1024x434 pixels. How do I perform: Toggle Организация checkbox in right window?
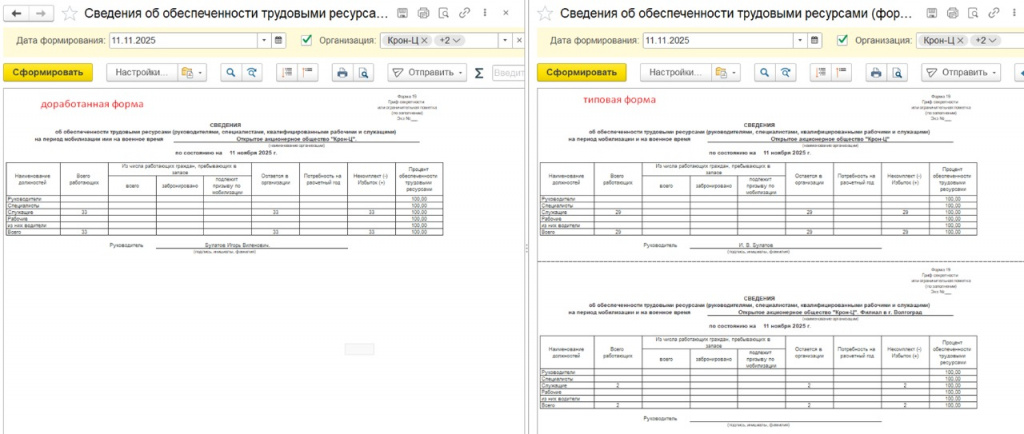(842, 40)
